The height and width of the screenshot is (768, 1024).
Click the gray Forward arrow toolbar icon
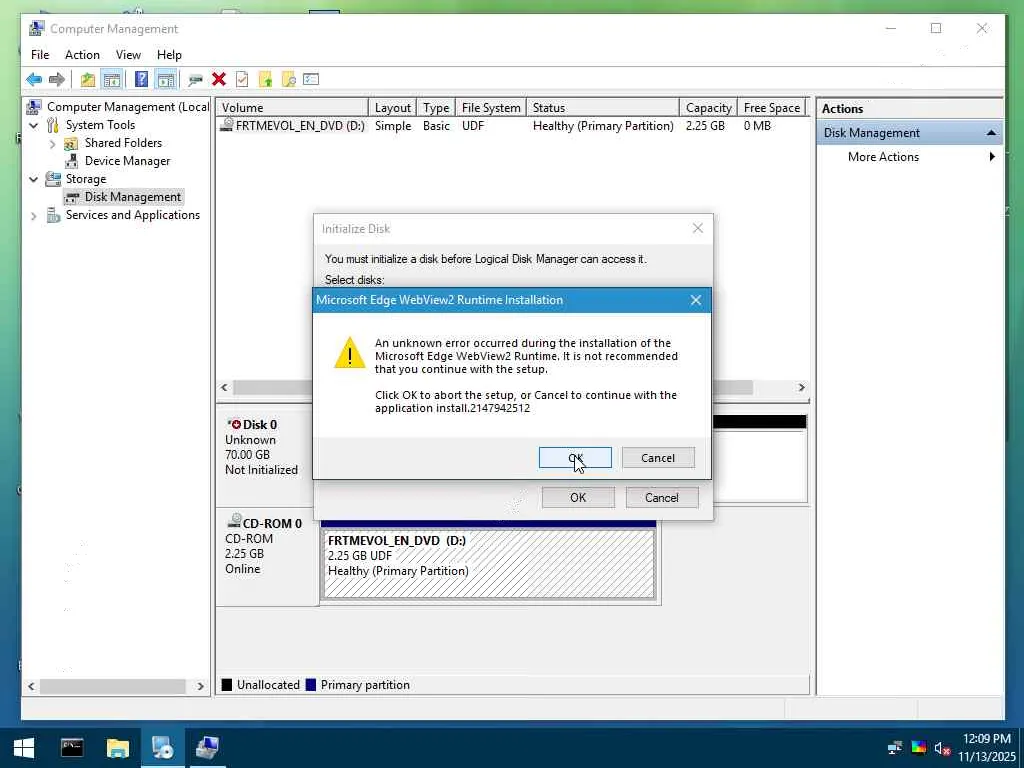coord(57,80)
